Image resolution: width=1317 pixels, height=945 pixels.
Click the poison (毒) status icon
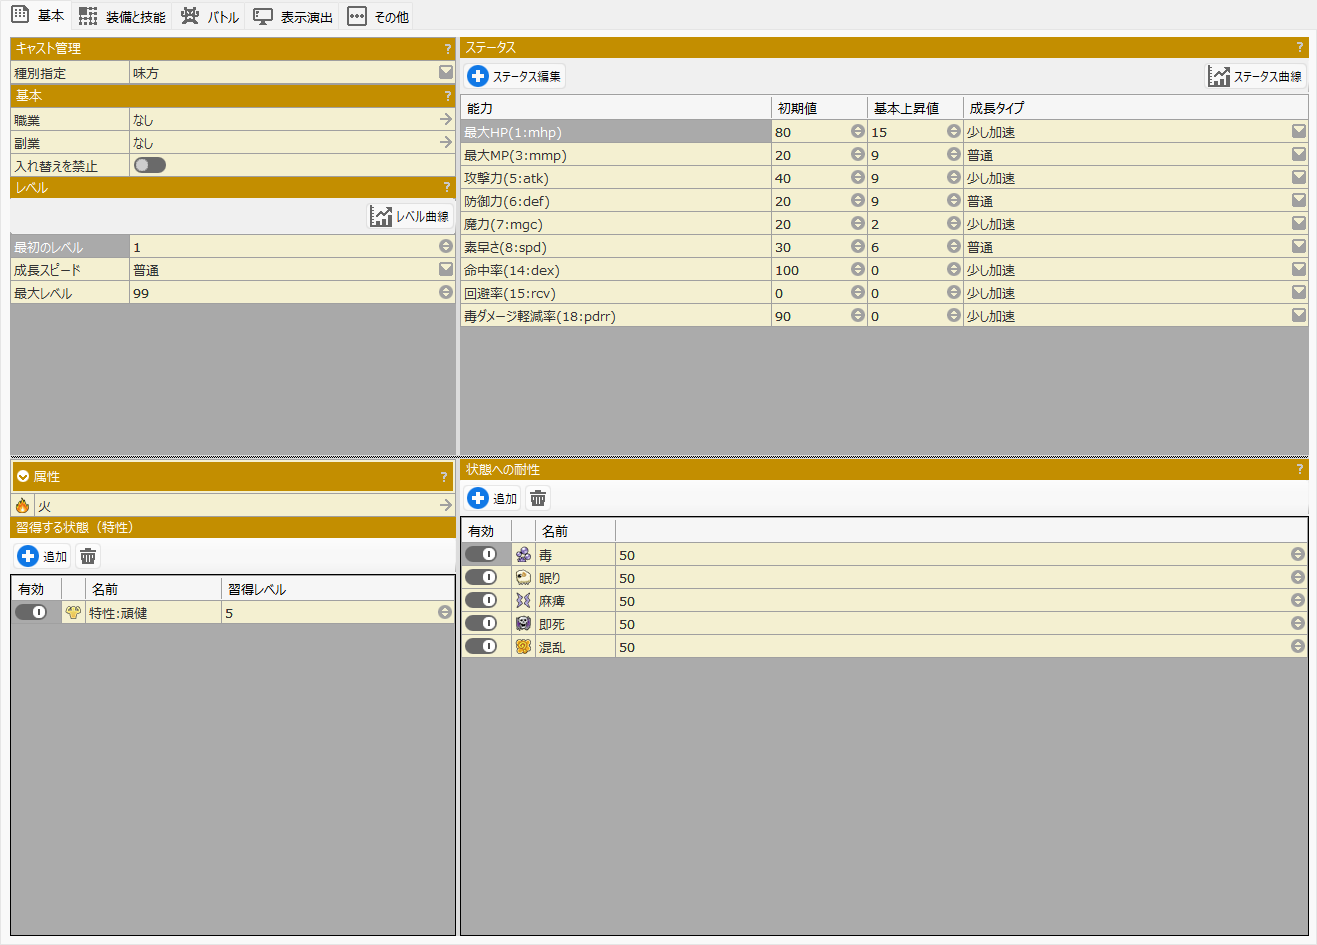tap(523, 554)
